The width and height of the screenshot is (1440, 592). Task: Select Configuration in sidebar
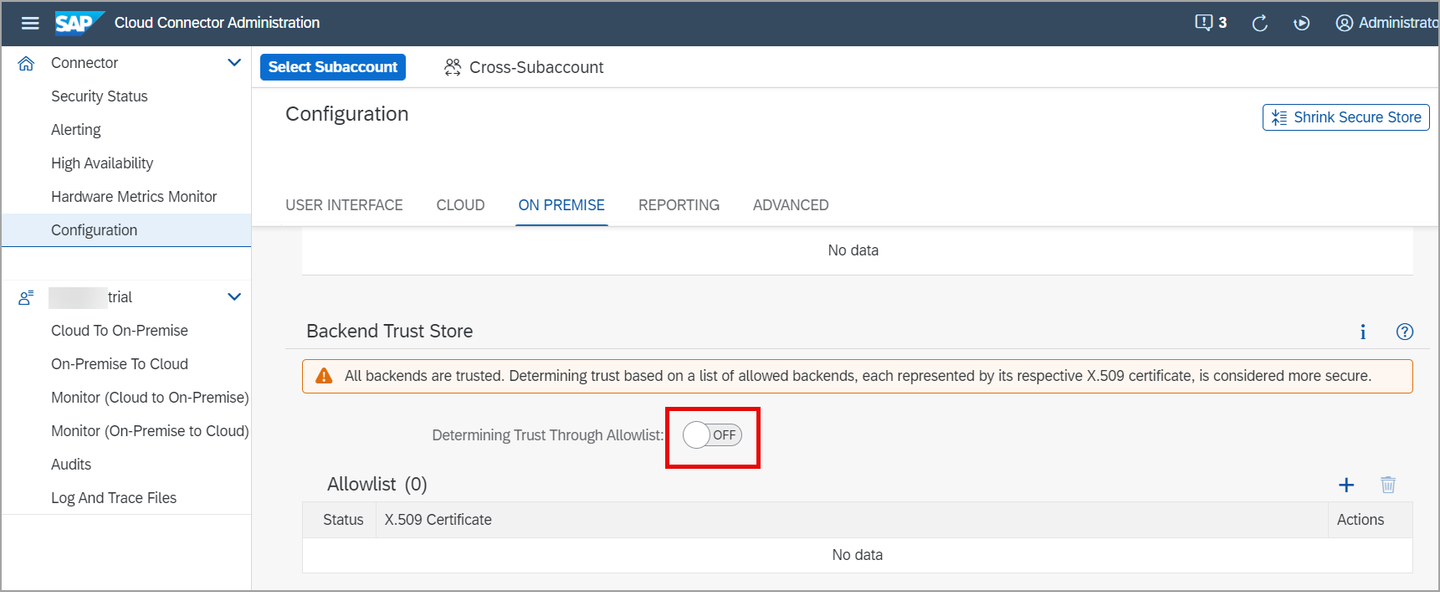126,230
